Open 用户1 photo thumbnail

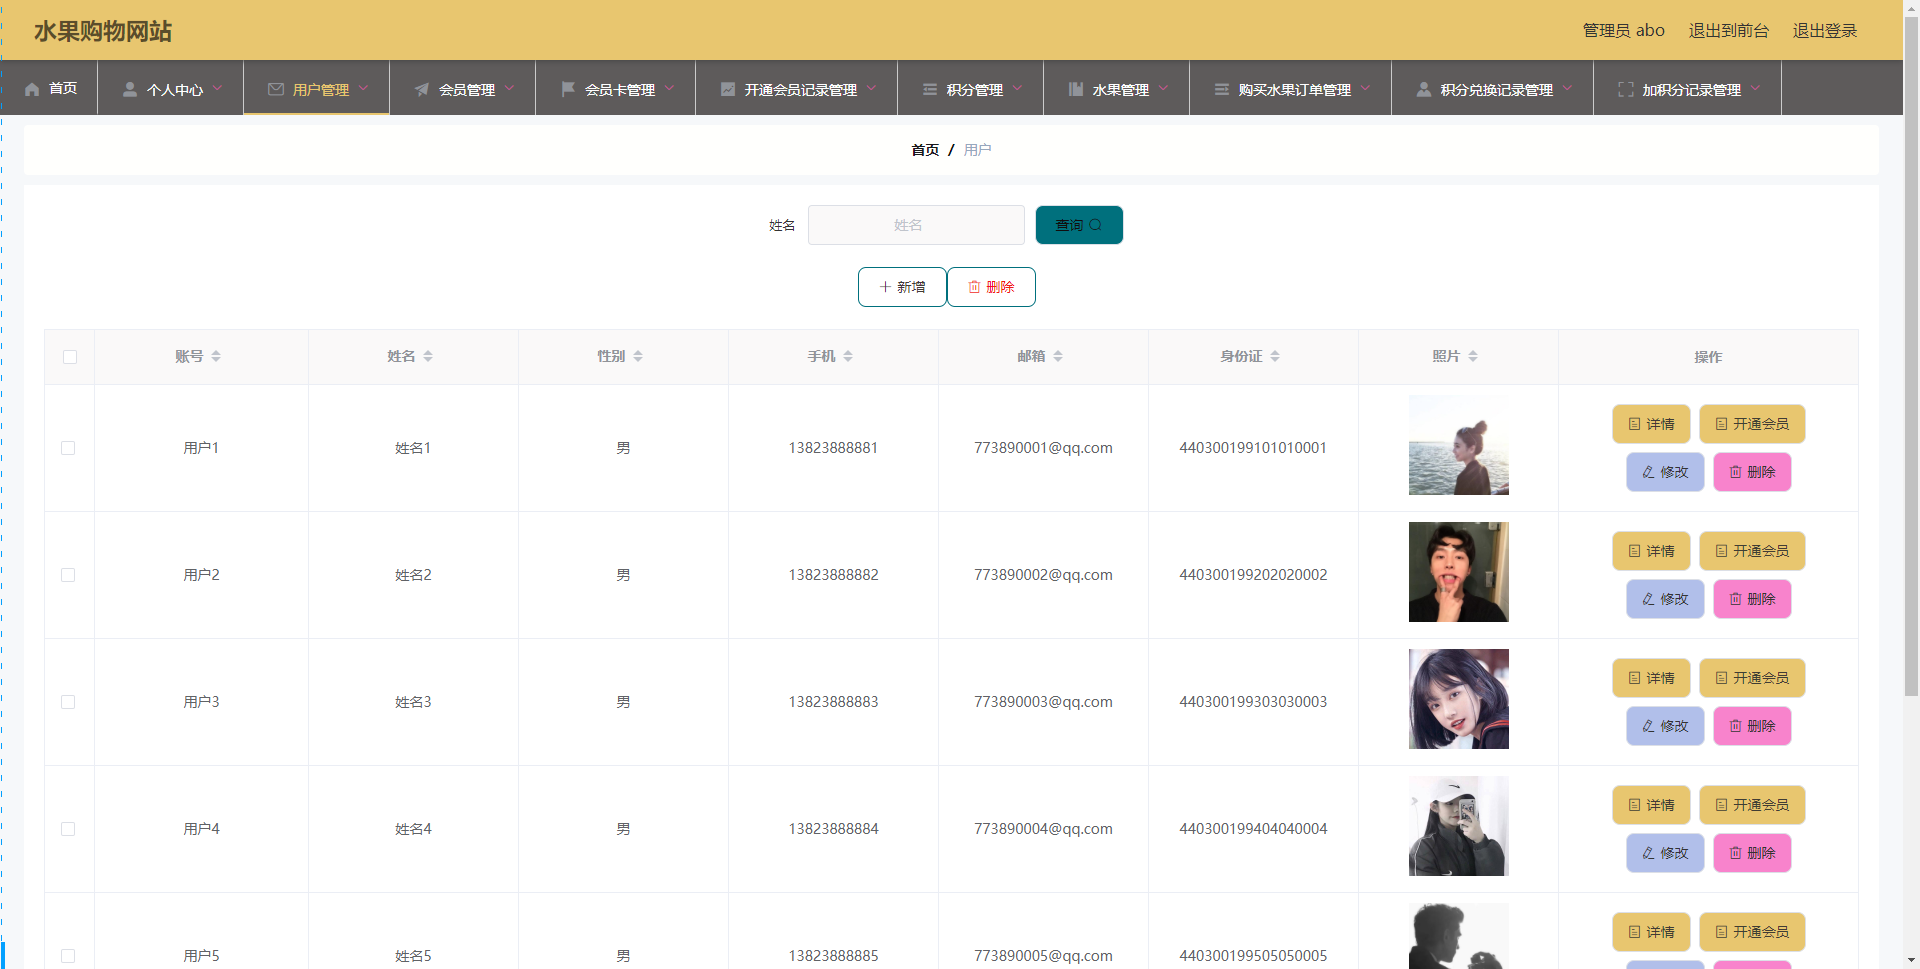pos(1458,445)
